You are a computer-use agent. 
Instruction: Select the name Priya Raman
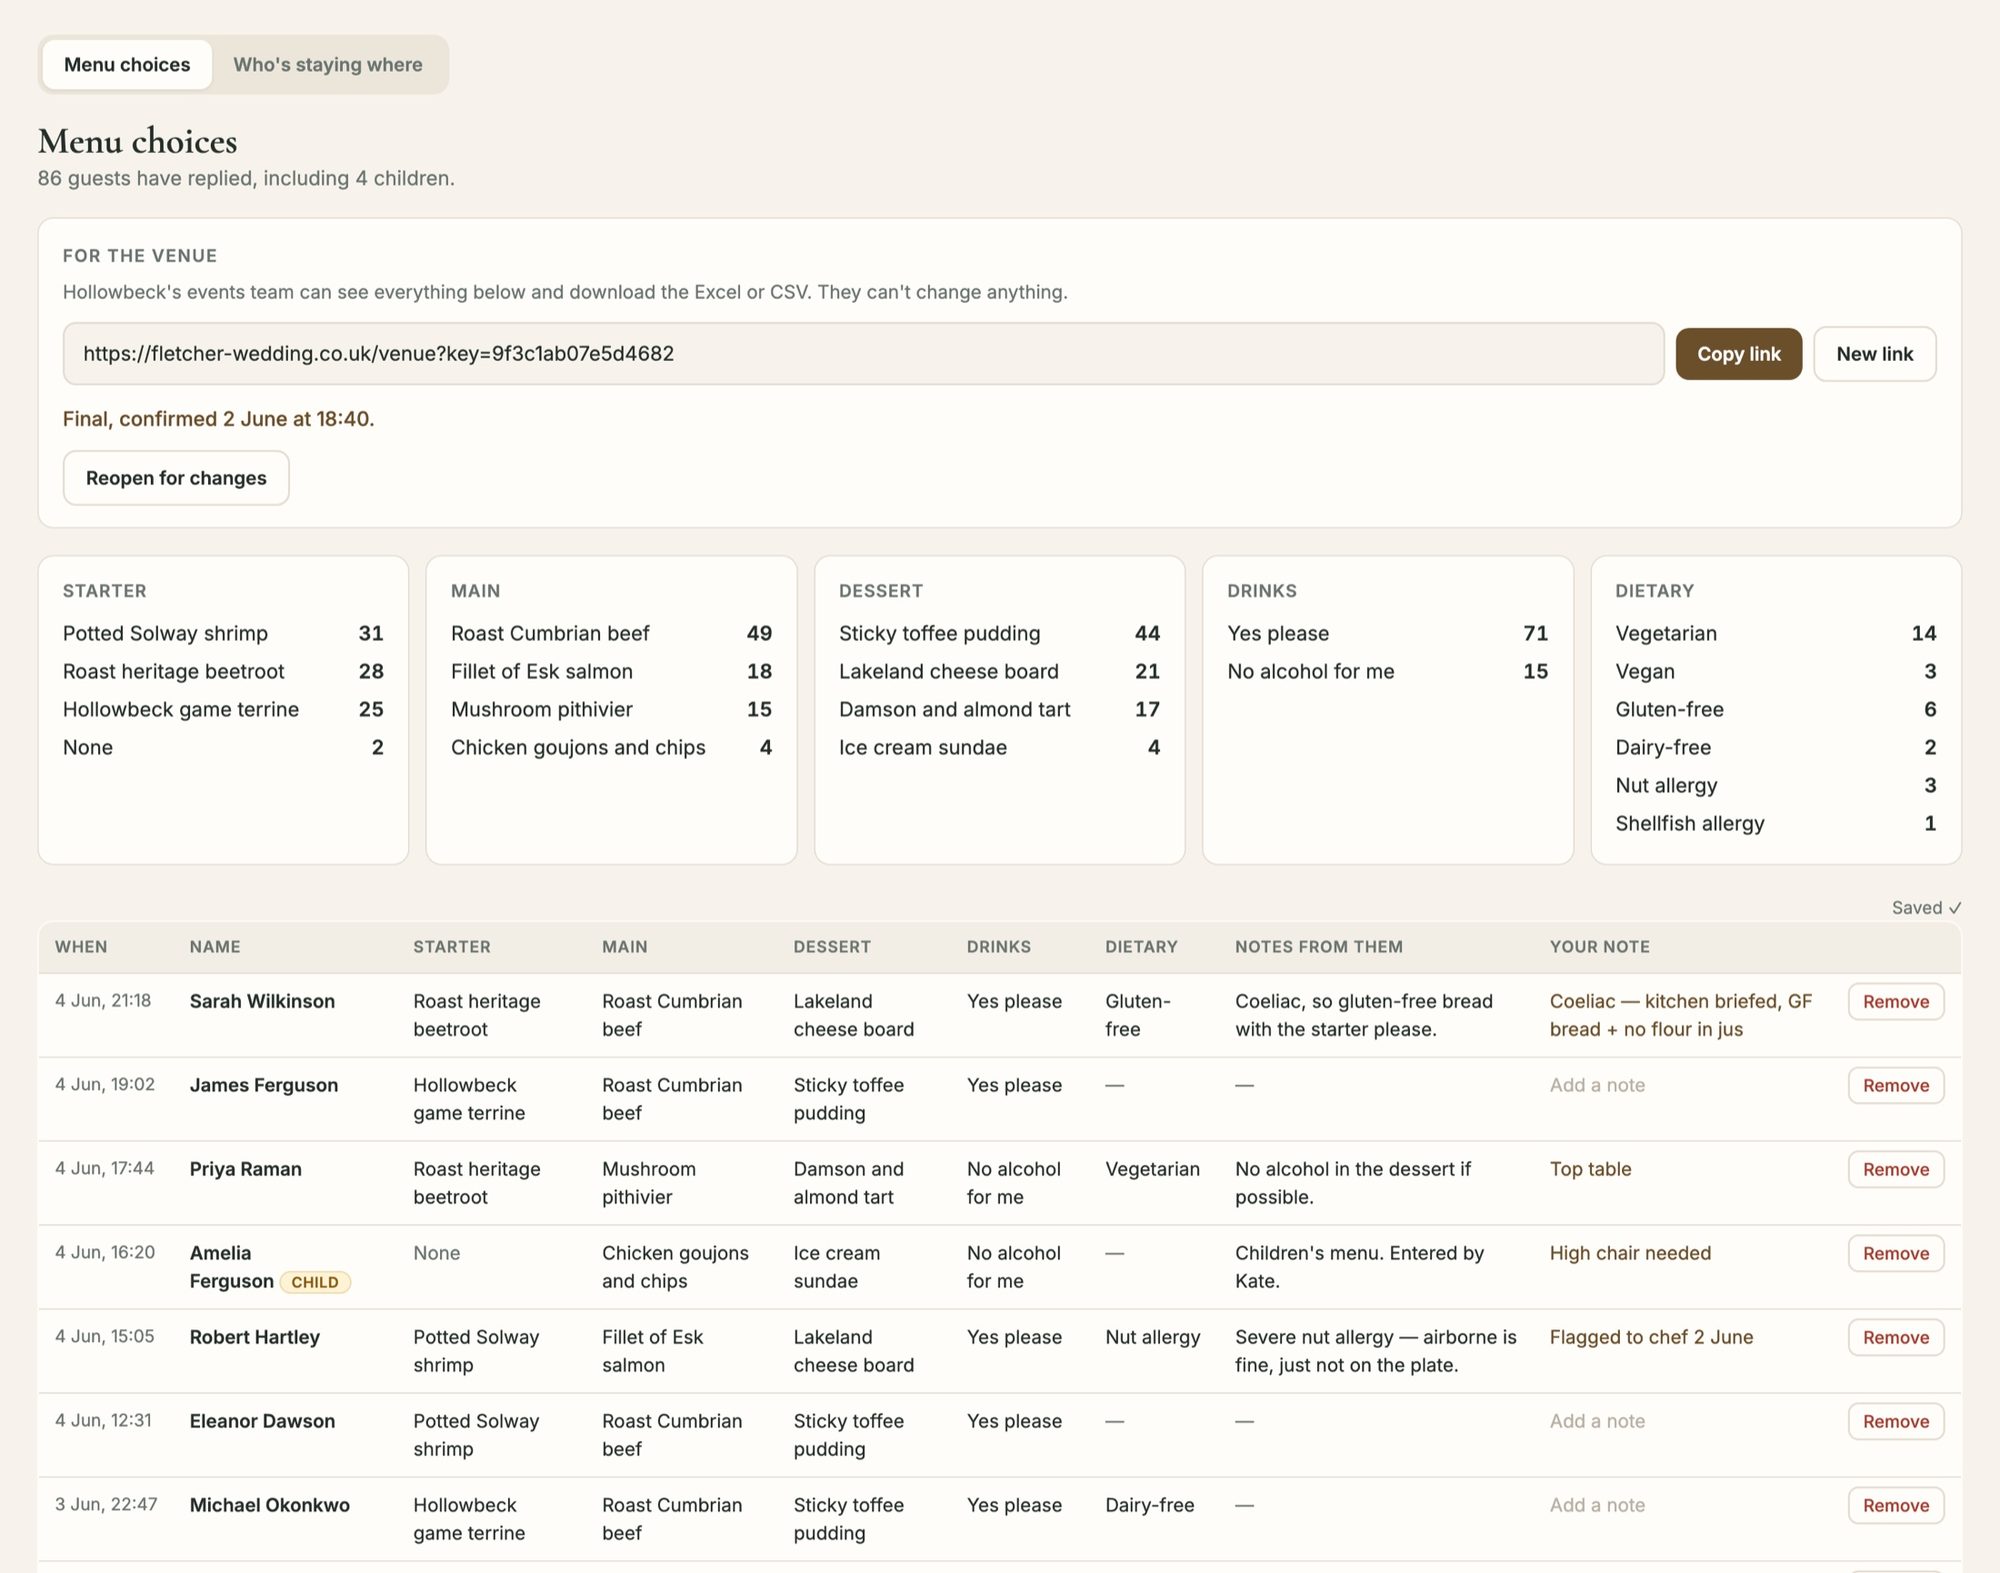(x=245, y=1170)
